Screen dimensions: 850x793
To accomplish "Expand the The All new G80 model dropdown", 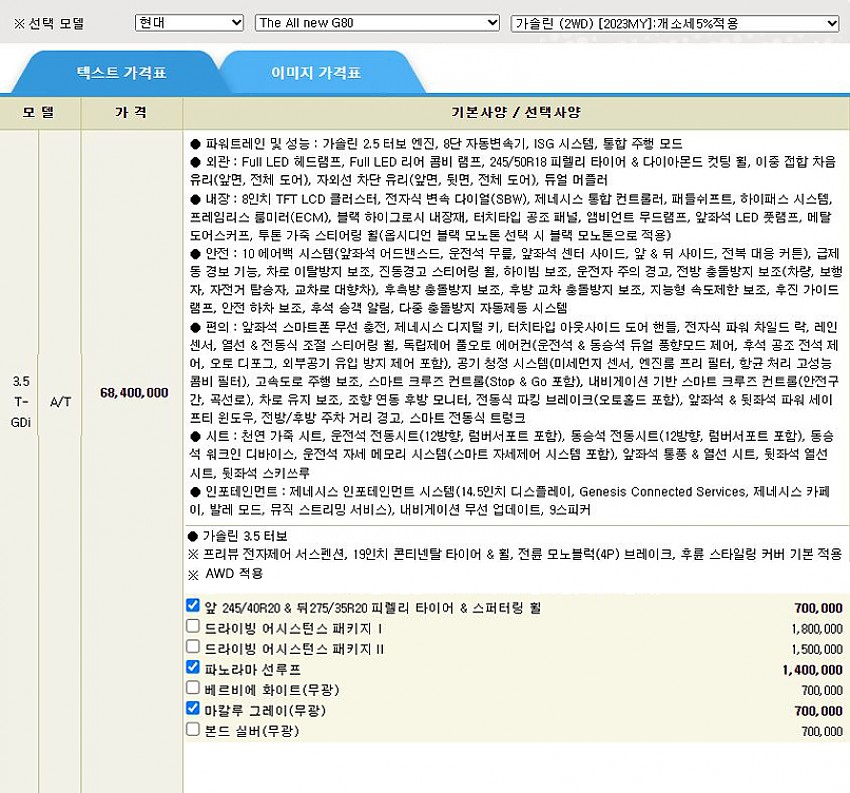I will coord(377,22).
